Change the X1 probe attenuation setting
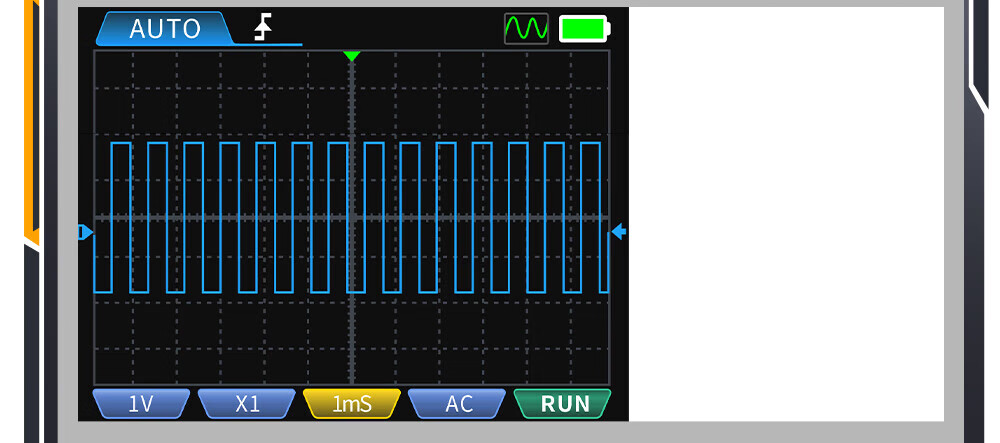This screenshot has height=443, width=1000. [x=247, y=403]
